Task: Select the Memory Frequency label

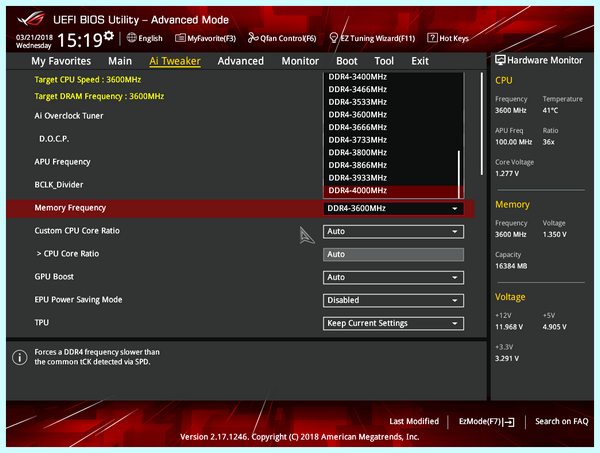Action: tap(70, 208)
